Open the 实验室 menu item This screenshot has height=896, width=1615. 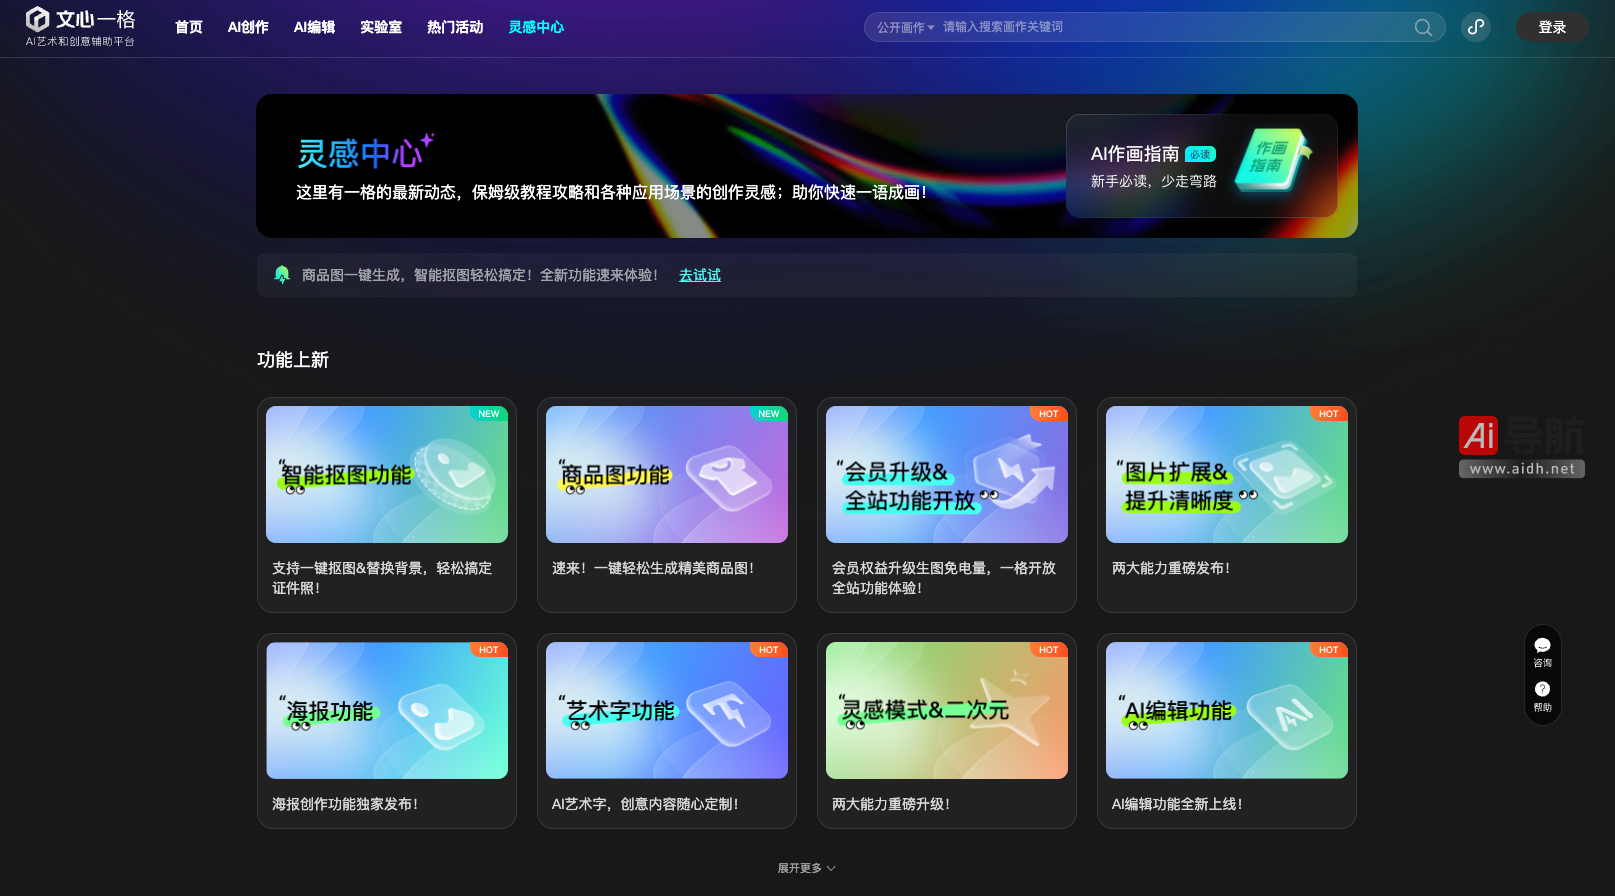click(381, 27)
